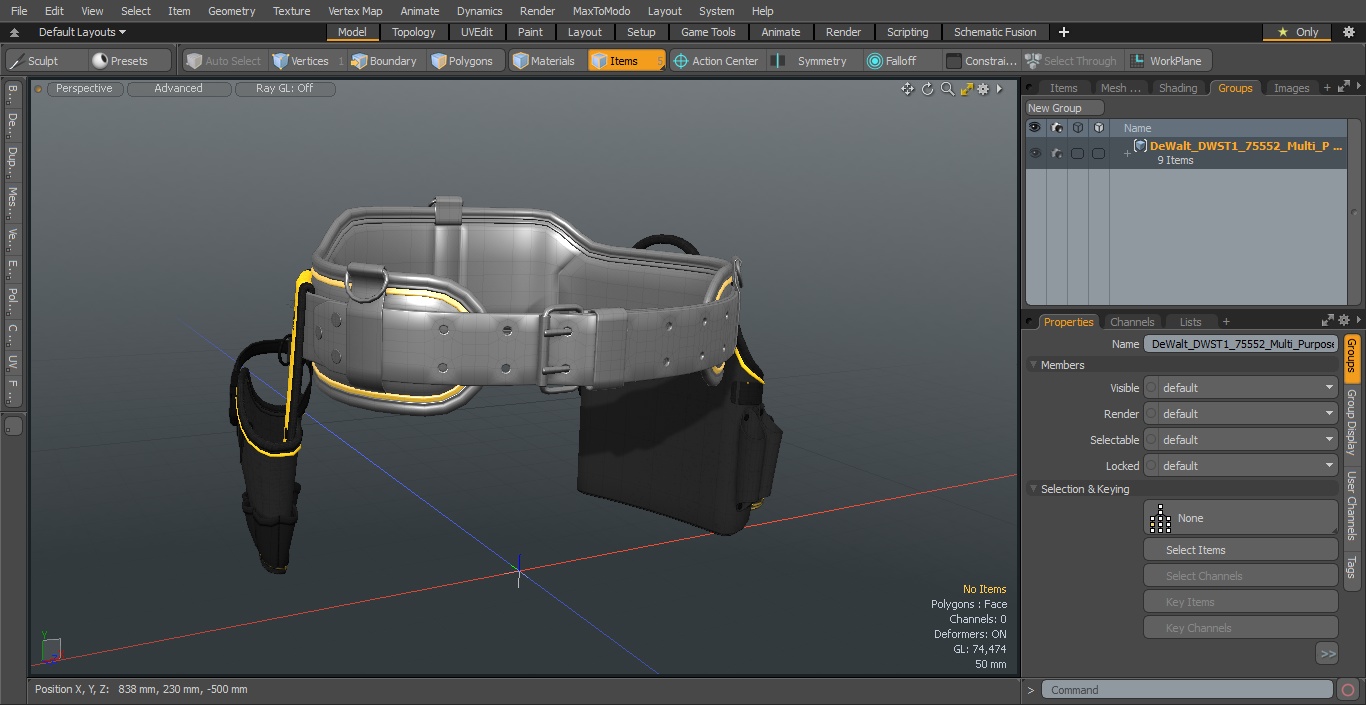Expand the DeWalt group with plus sign
The height and width of the screenshot is (705, 1366).
point(1127,153)
